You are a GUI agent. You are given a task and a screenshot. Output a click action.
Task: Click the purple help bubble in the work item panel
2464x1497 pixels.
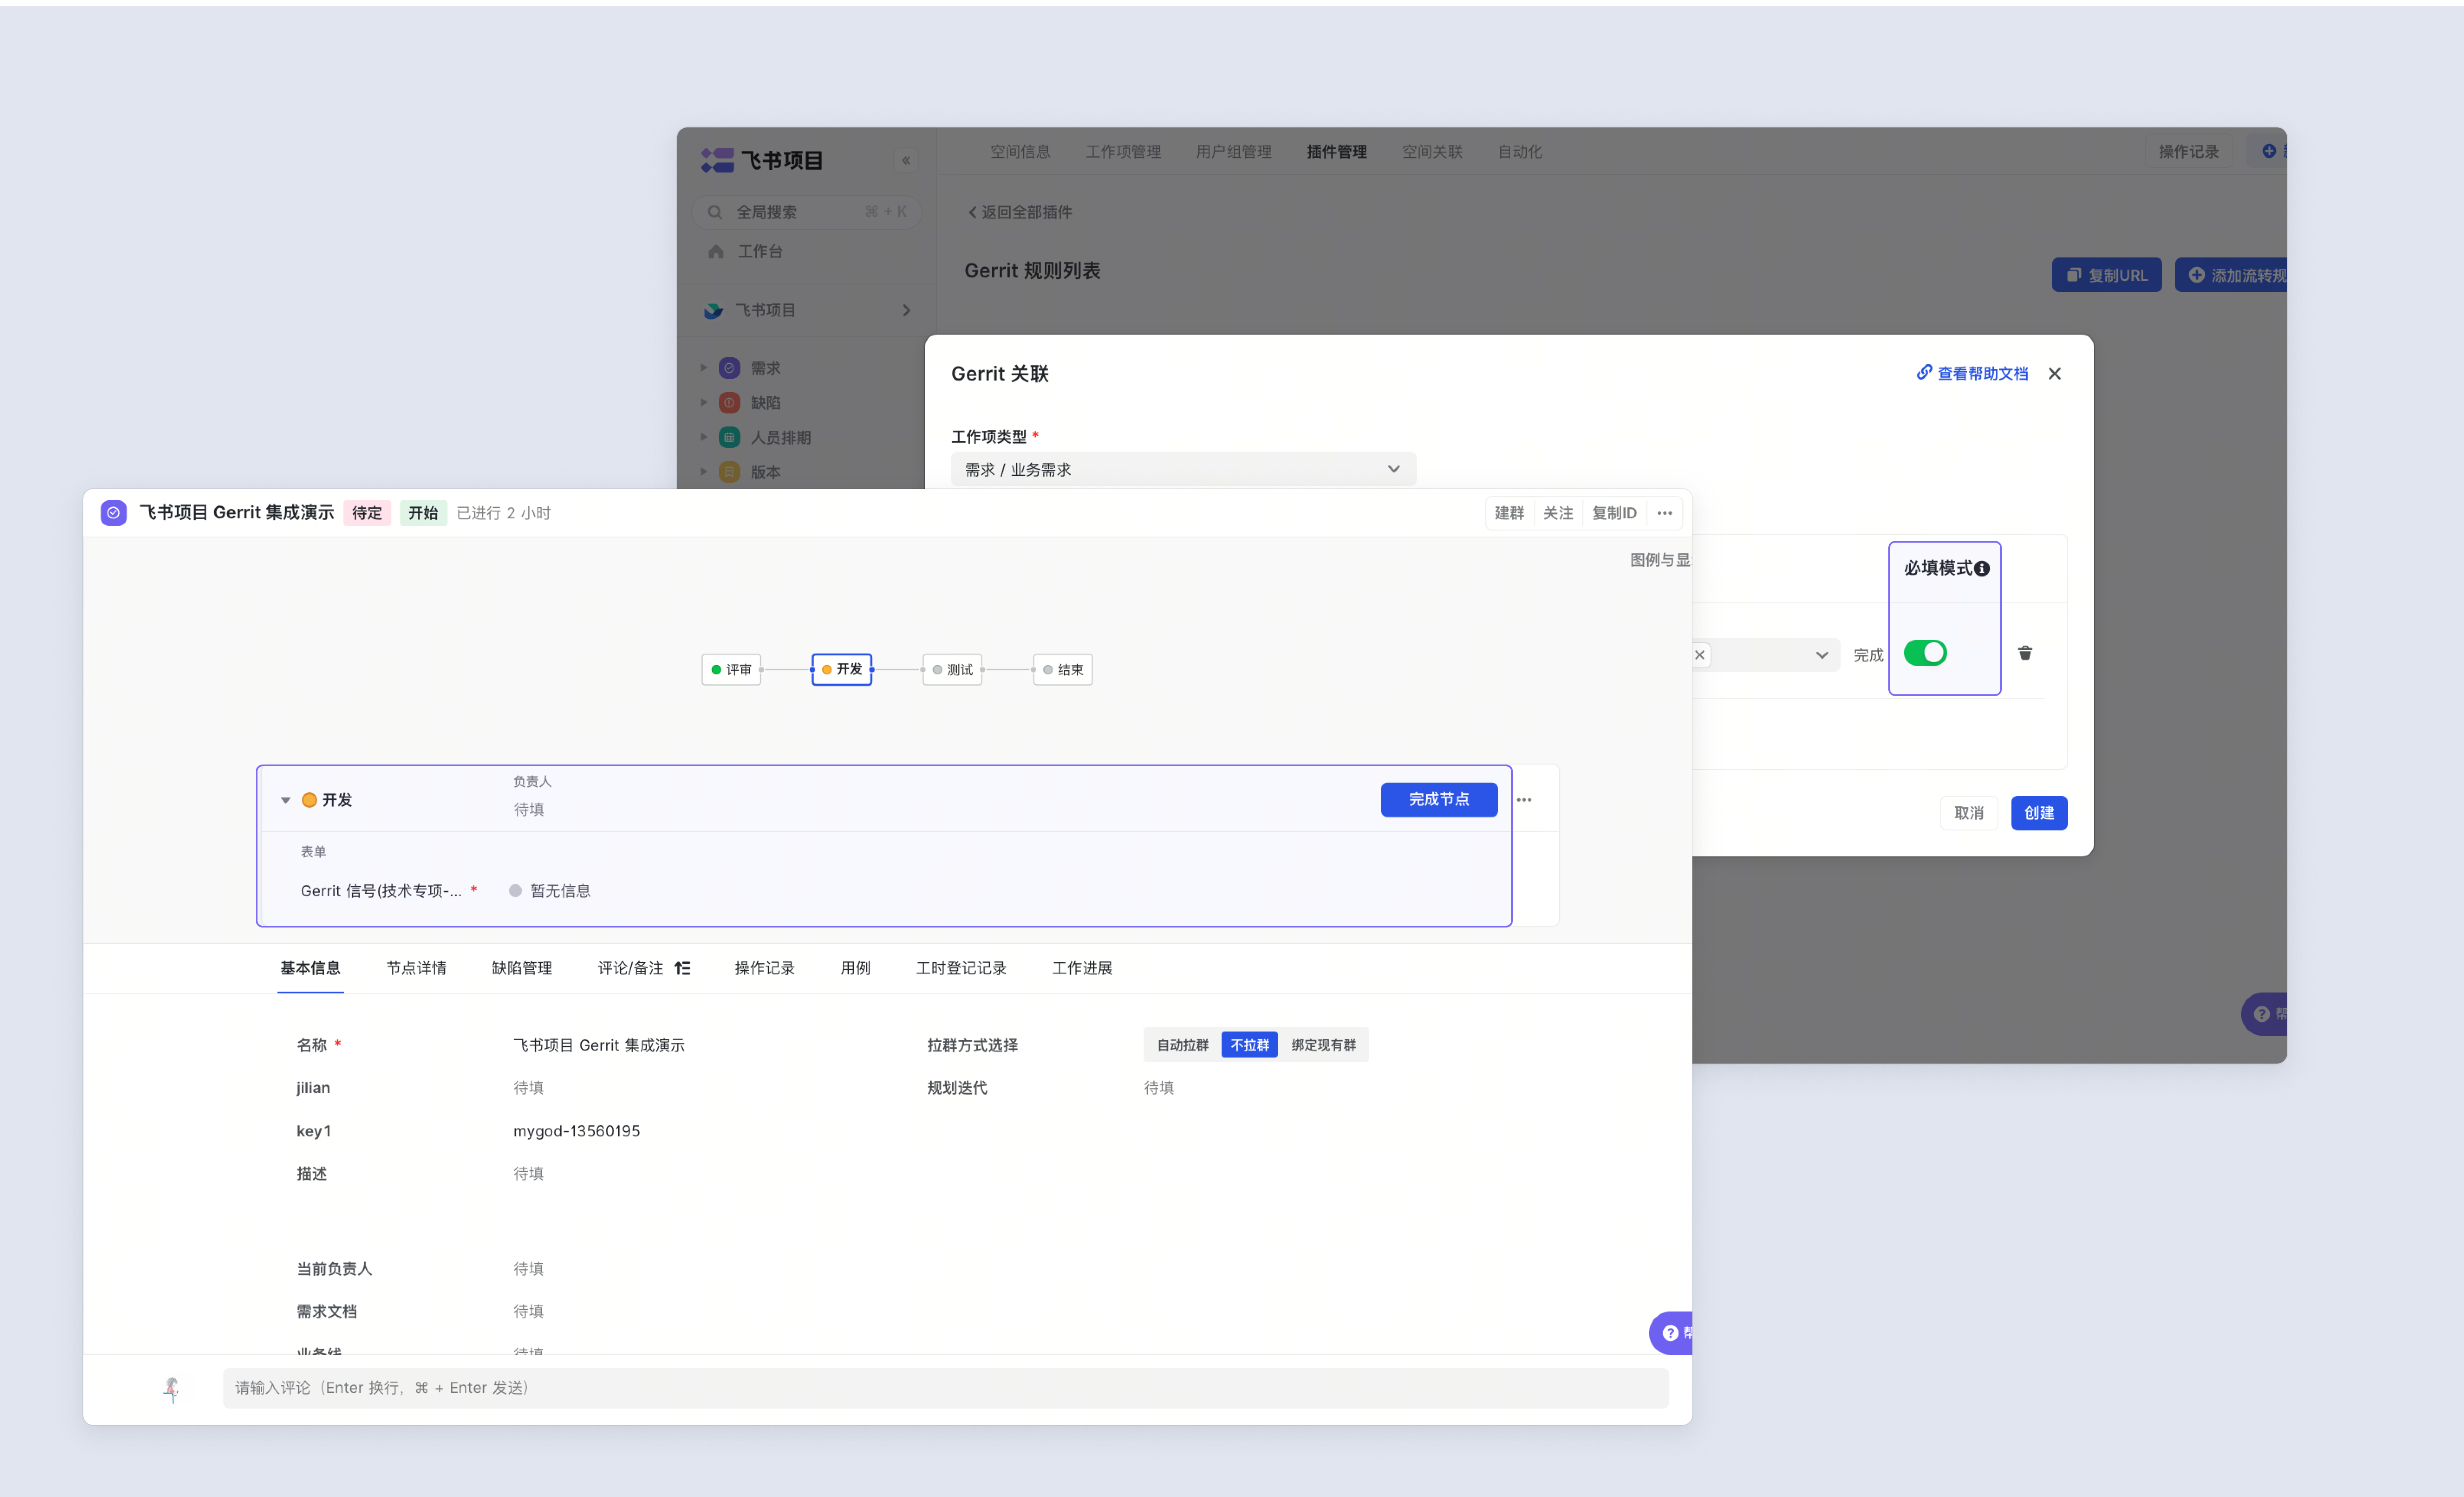point(1671,1333)
